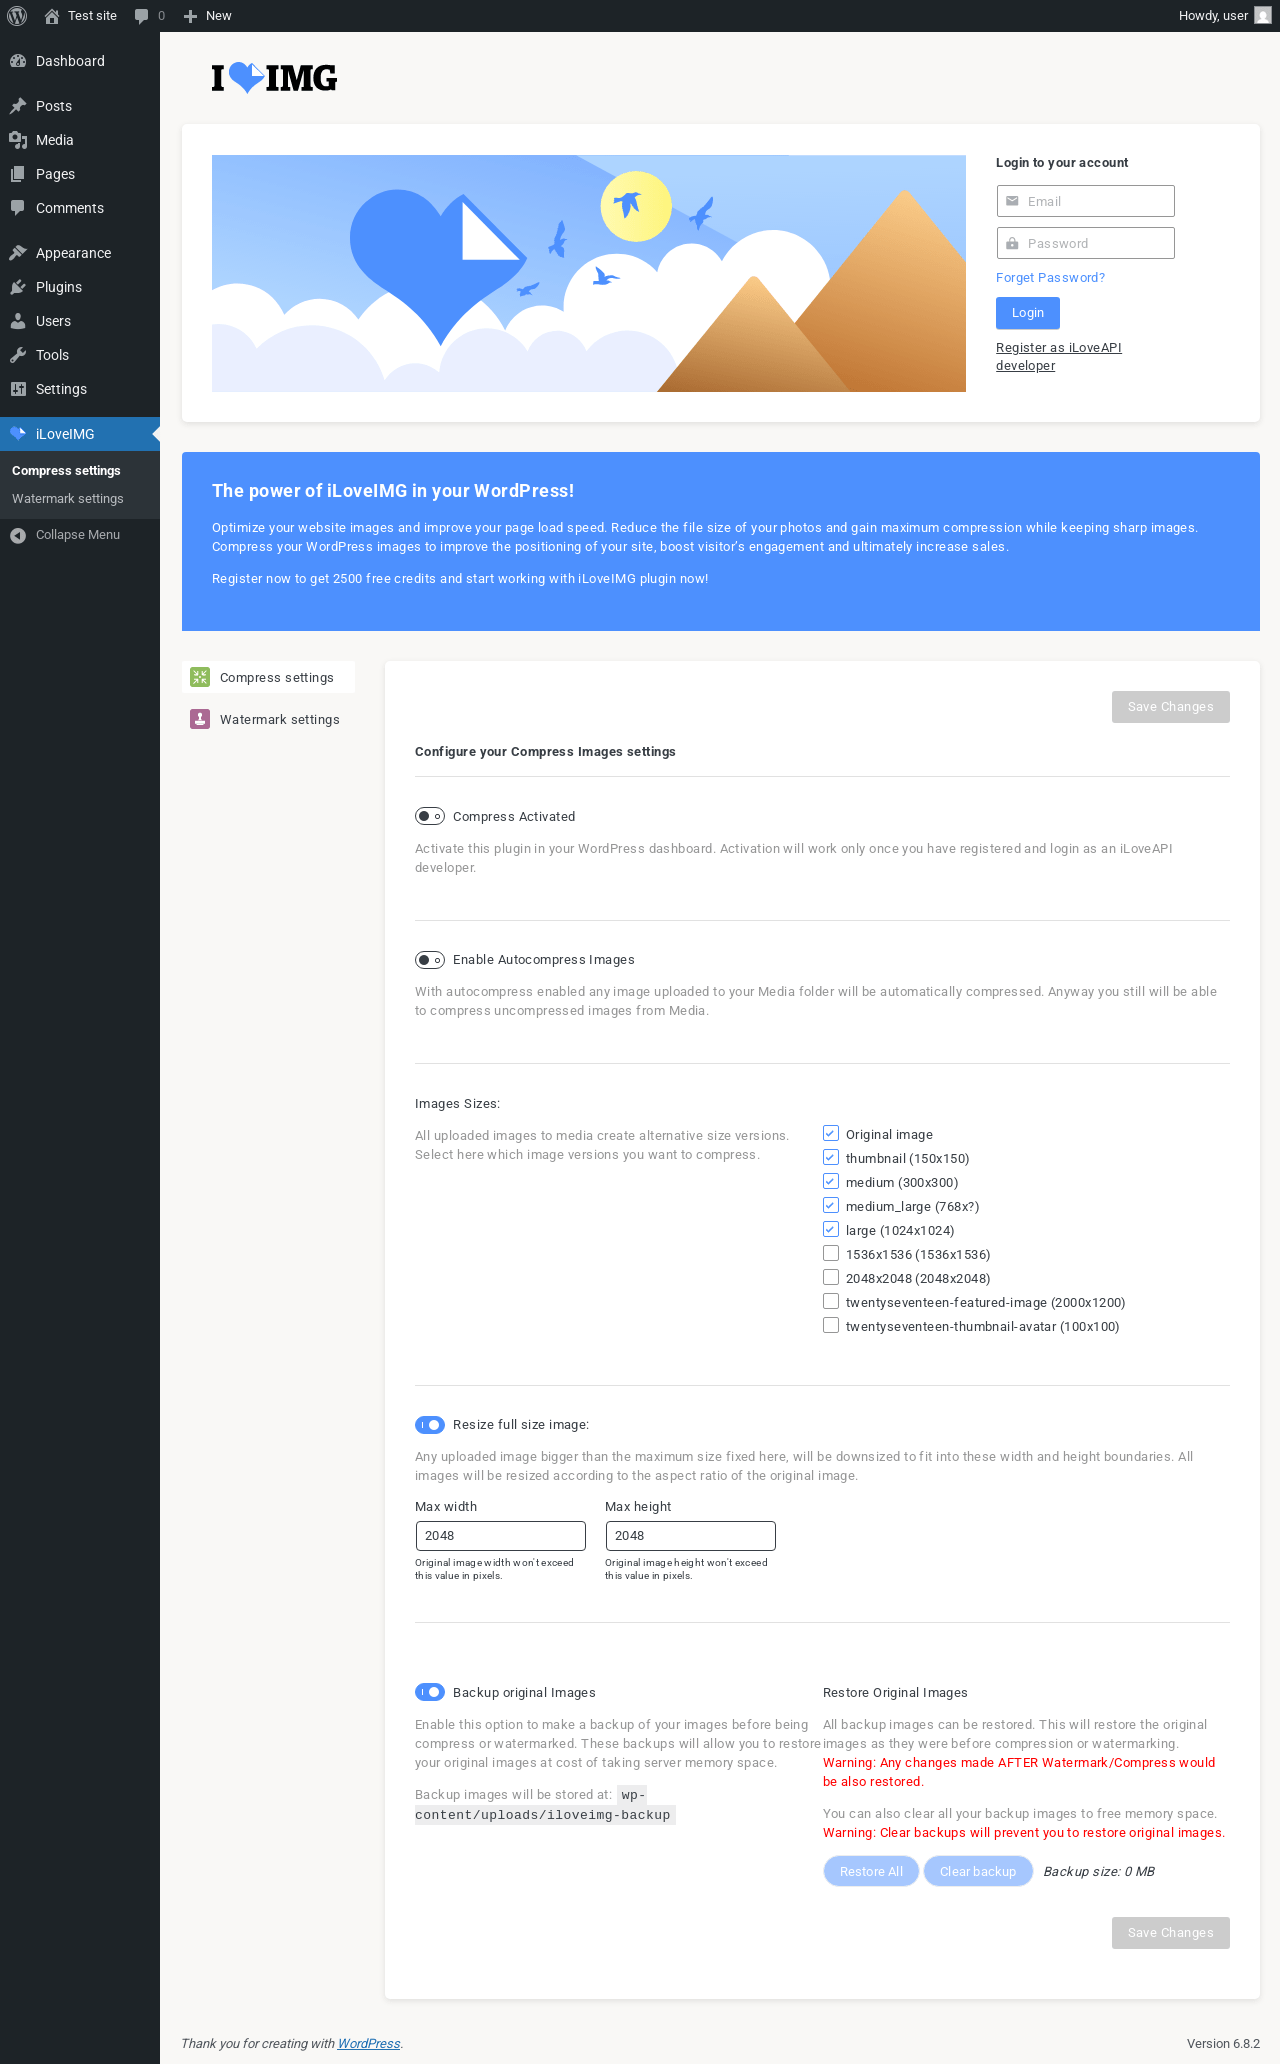Click the user avatar in admin bar
The width and height of the screenshot is (1280, 2064).
pyautogui.click(x=1263, y=16)
